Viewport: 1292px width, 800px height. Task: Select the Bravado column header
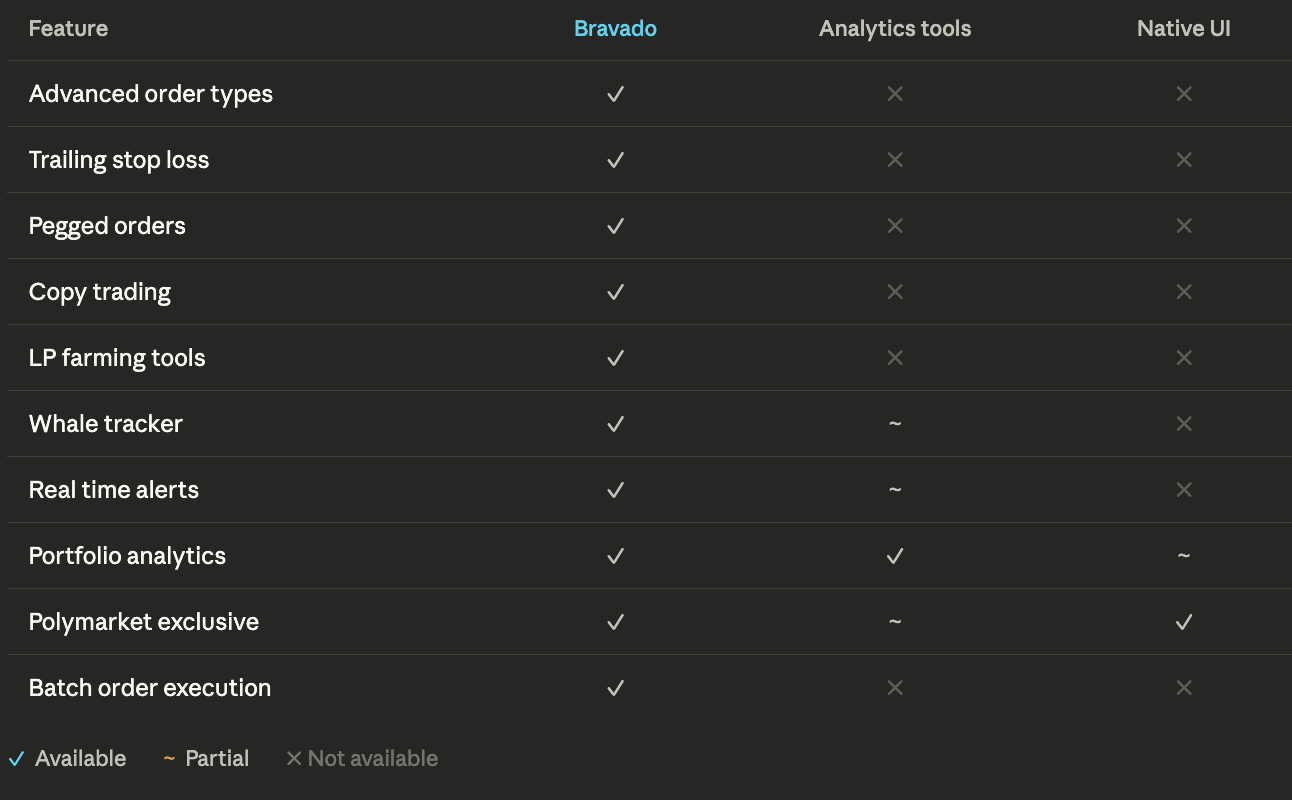[x=615, y=29]
